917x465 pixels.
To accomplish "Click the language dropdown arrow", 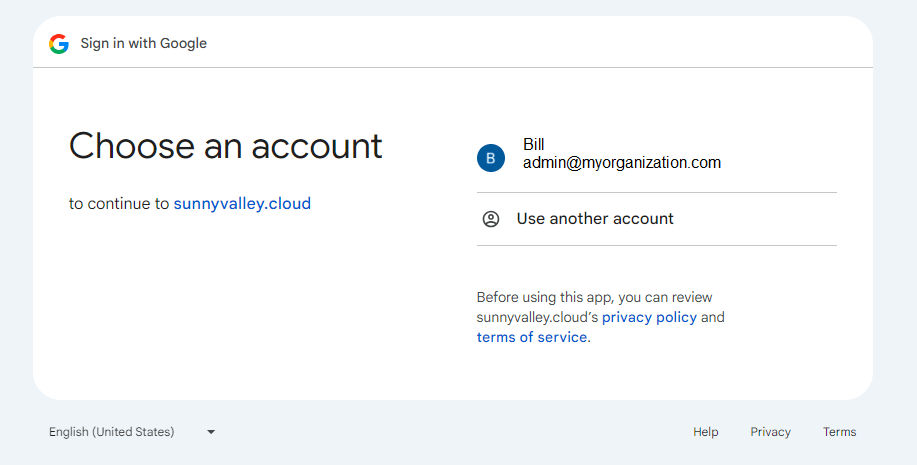I will (211, 432).
